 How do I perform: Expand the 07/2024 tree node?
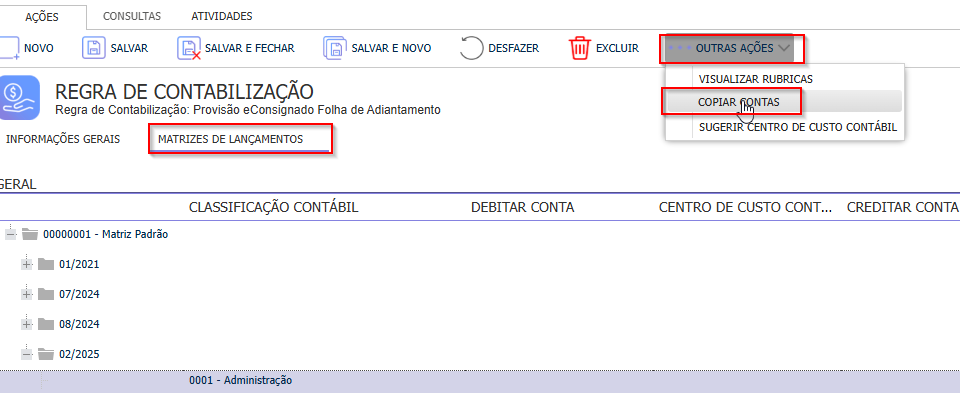(x=26, y=294)
